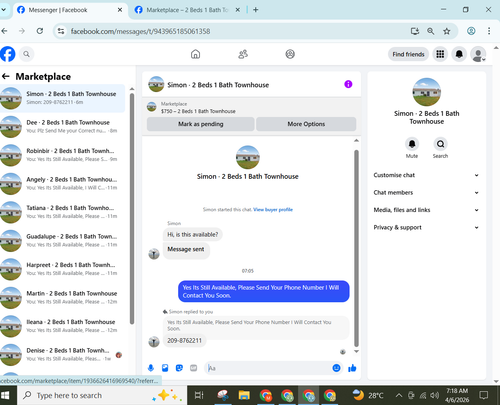Open Angely chat in conversation list
The image size is (500, 405).
(x=63, y=184)
